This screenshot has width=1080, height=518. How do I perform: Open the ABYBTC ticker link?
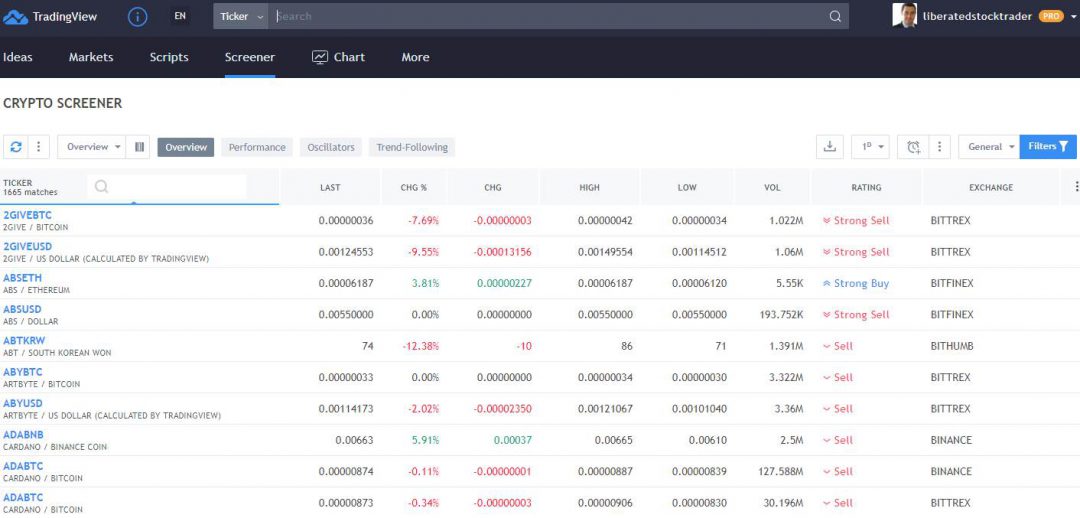[x=23, y=372]
